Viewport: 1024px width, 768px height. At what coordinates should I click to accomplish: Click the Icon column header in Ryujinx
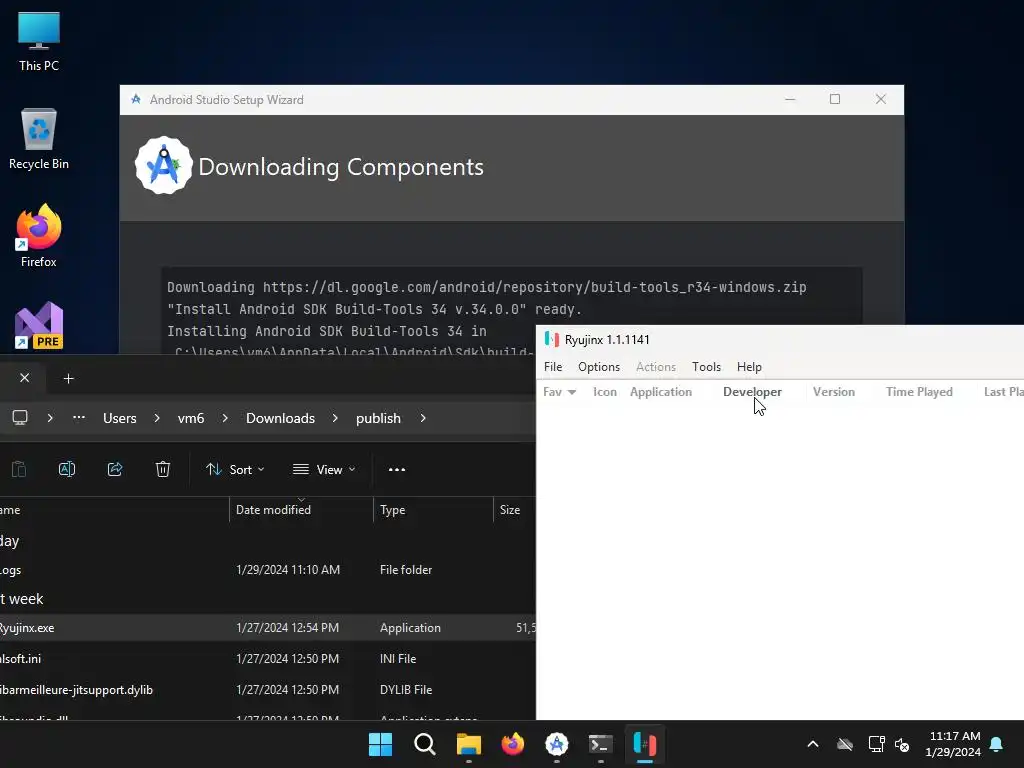point(605,392)
